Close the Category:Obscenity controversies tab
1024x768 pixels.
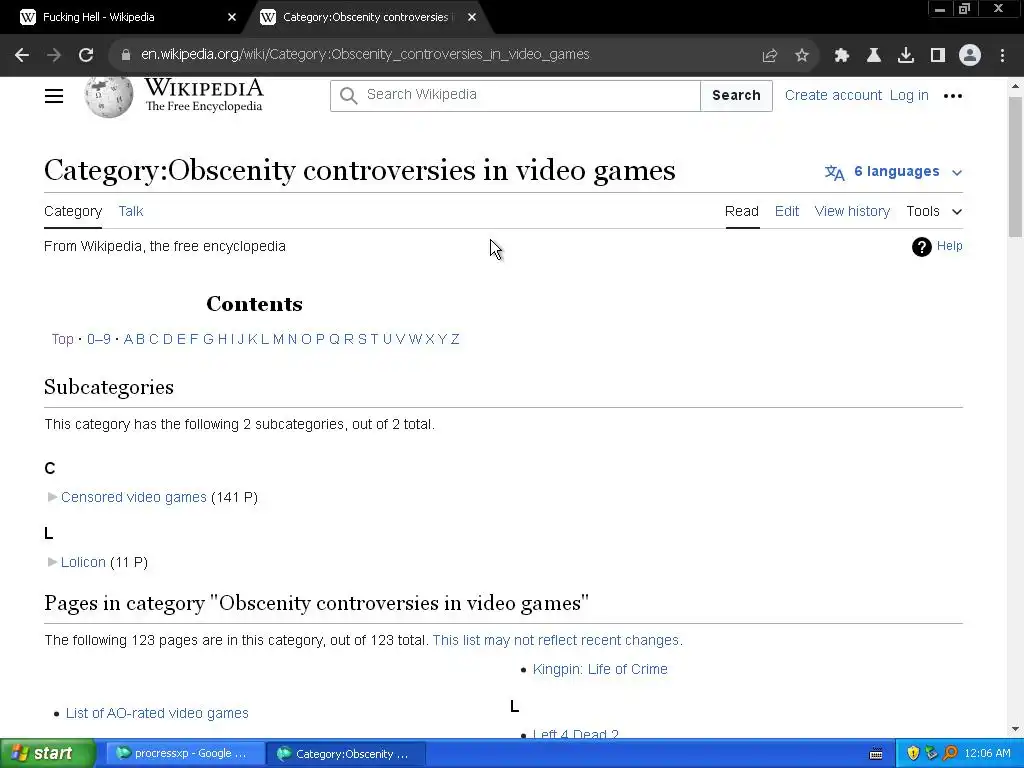pyautogui.click(x=472, y=18)
